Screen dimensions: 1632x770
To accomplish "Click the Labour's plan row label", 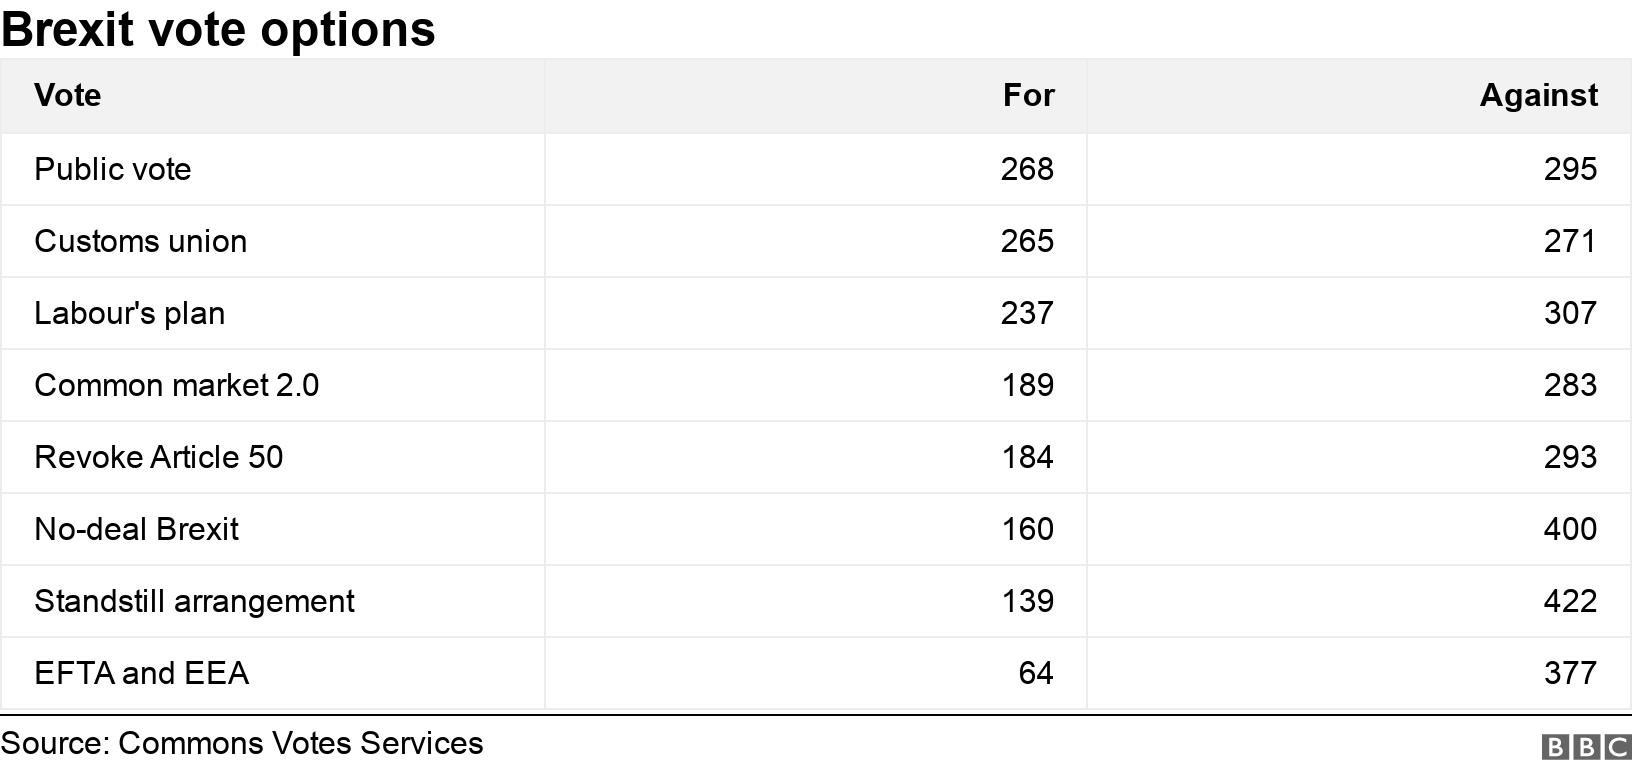I will coord(130,313).
